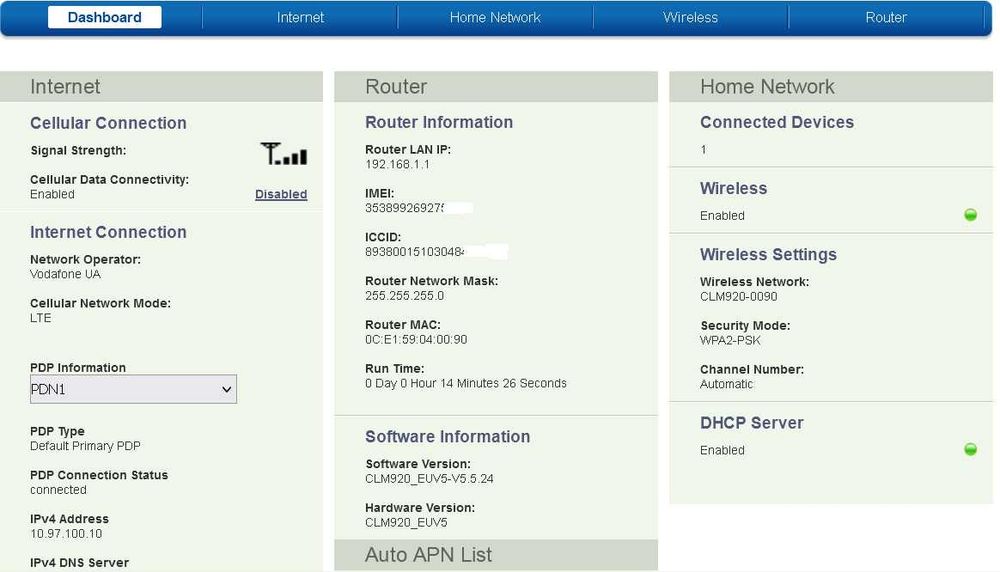Click the connected devices count 1
The height and width of the screenshot is (572, 1000).
[703, 150]
